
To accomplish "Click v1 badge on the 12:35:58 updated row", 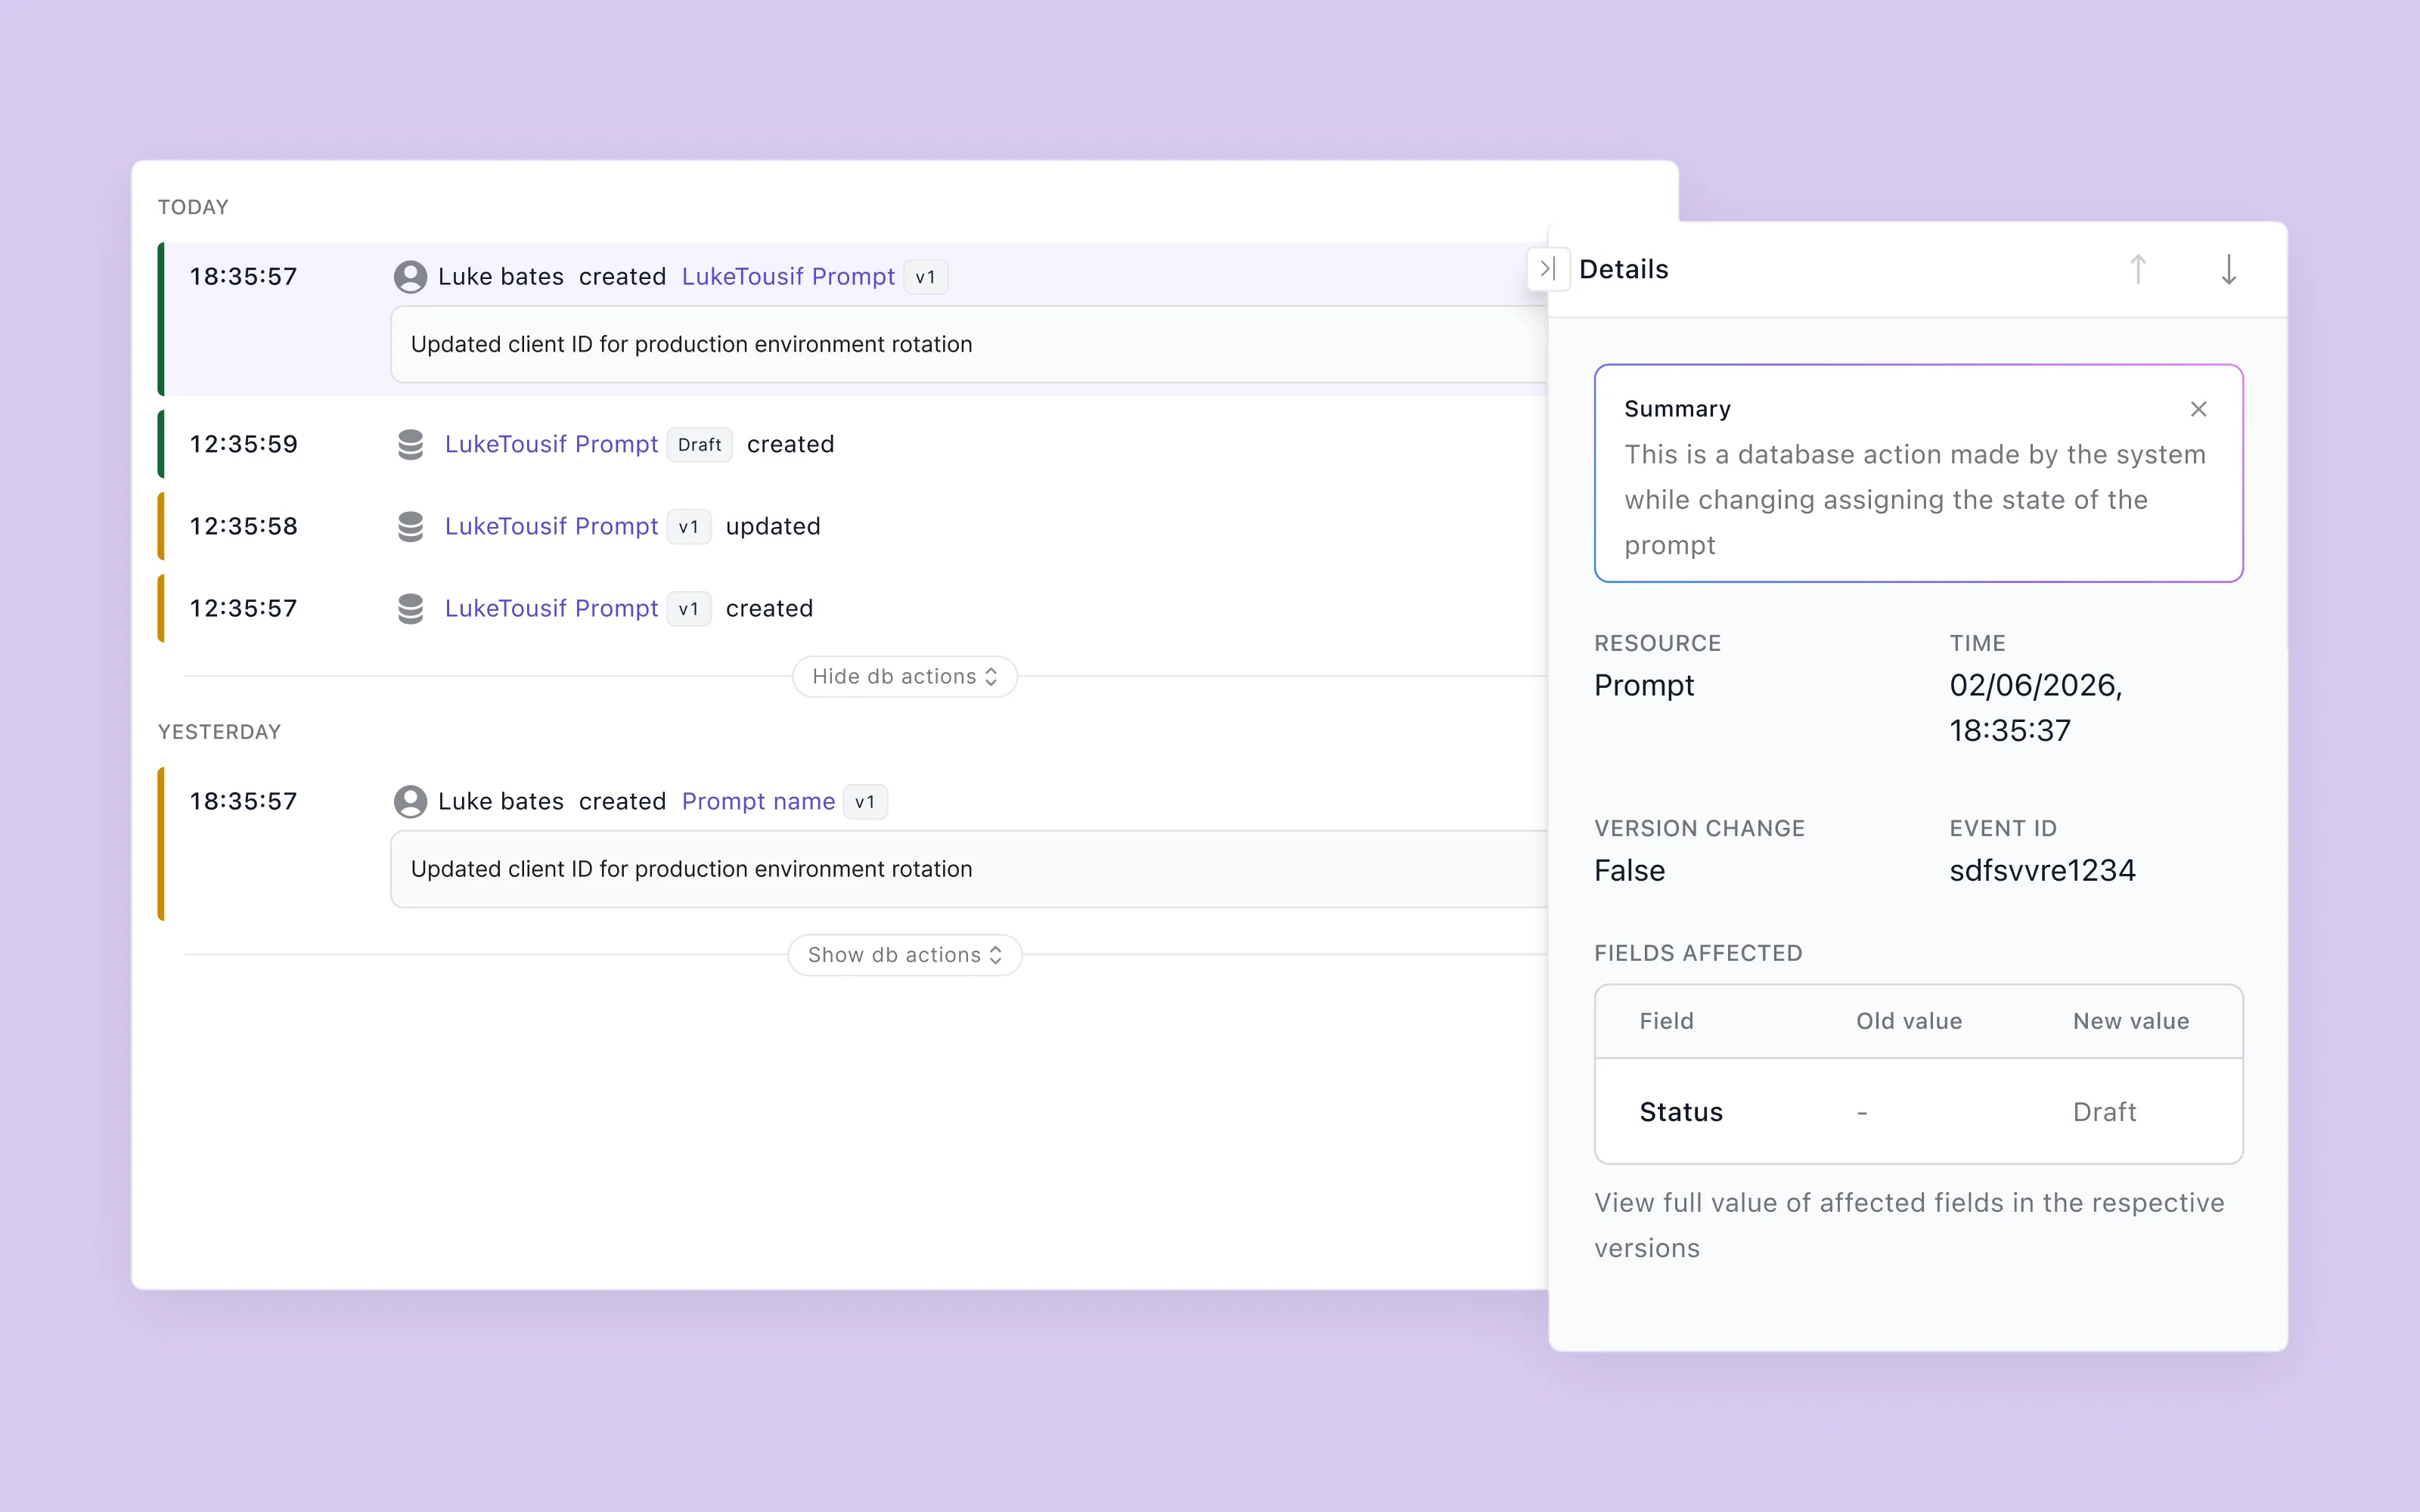I will (x=688, y=527).
